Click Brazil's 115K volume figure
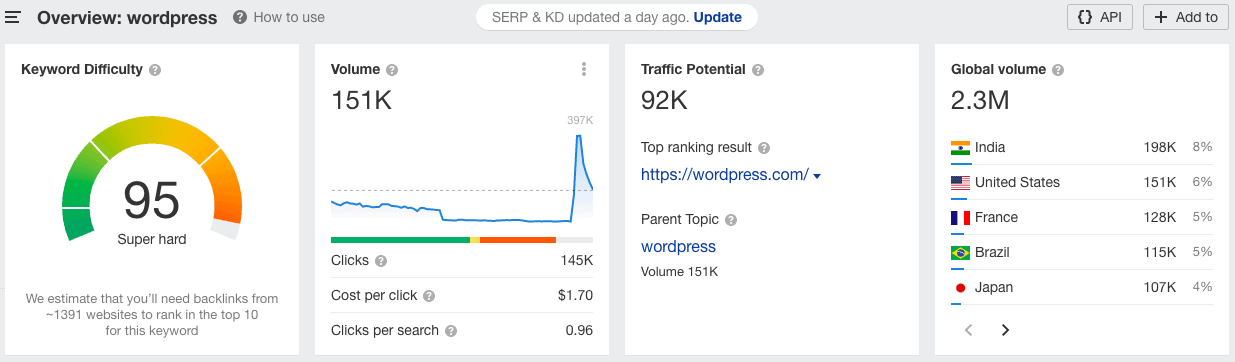This screenshot has width=1235, height=362. pos(1160,253)
